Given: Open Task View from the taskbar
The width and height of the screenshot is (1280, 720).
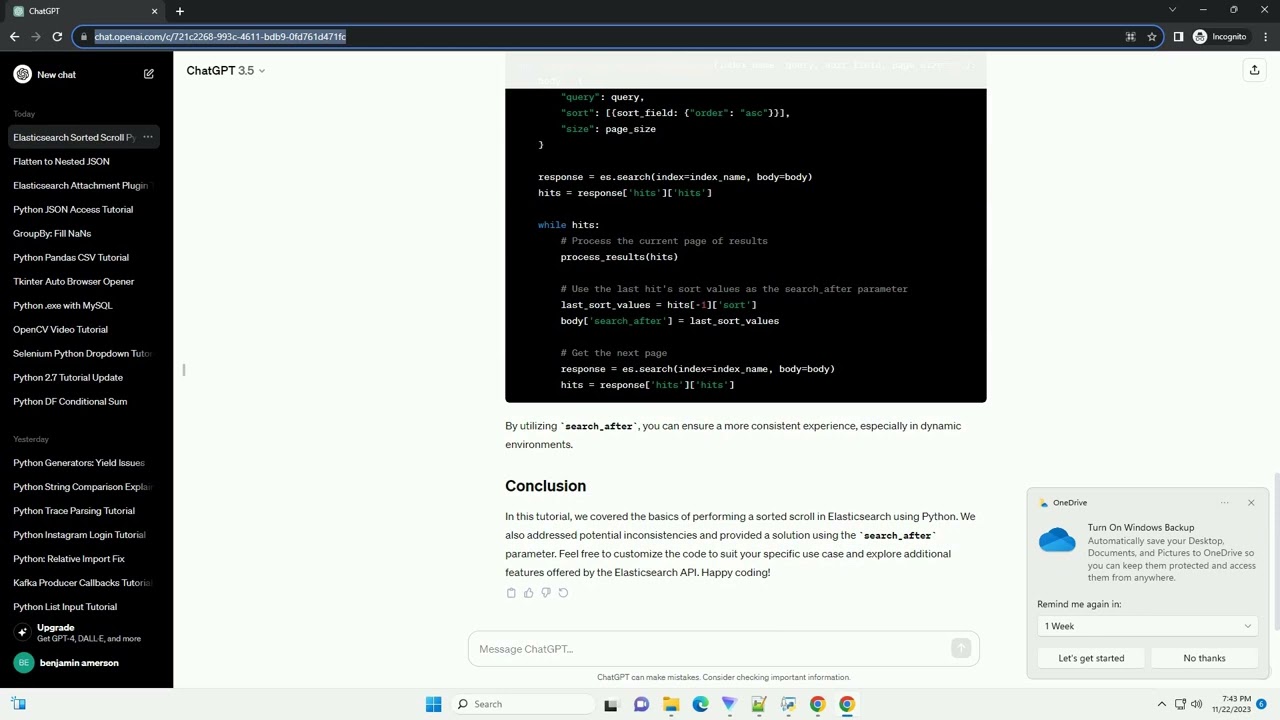Looking at the screenshot, I should 611,704.
